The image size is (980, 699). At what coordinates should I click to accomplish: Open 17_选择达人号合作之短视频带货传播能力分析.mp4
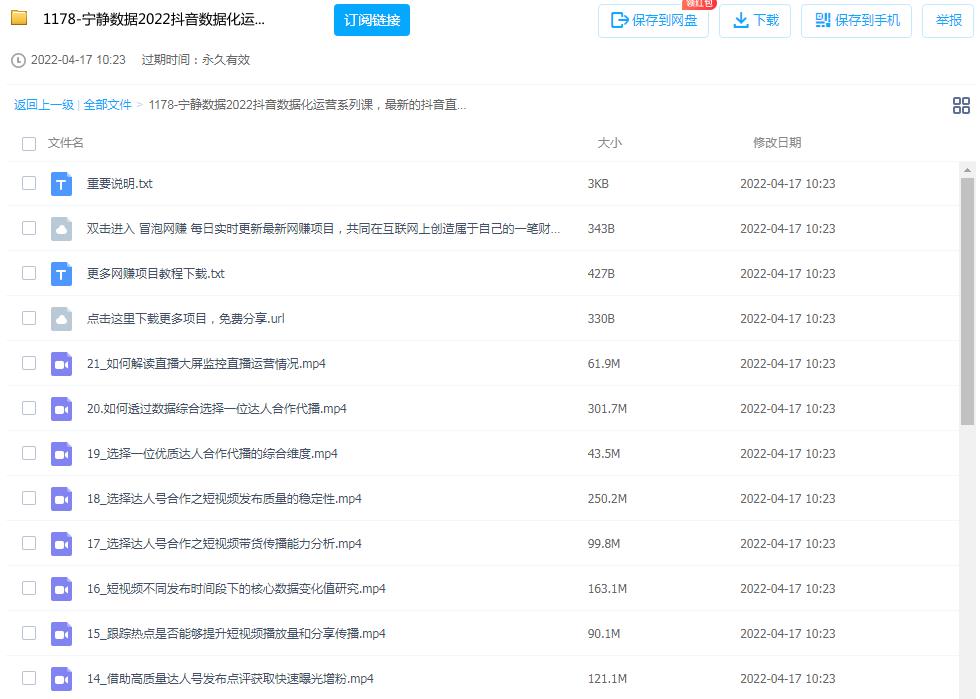click(x=224, y=544)
